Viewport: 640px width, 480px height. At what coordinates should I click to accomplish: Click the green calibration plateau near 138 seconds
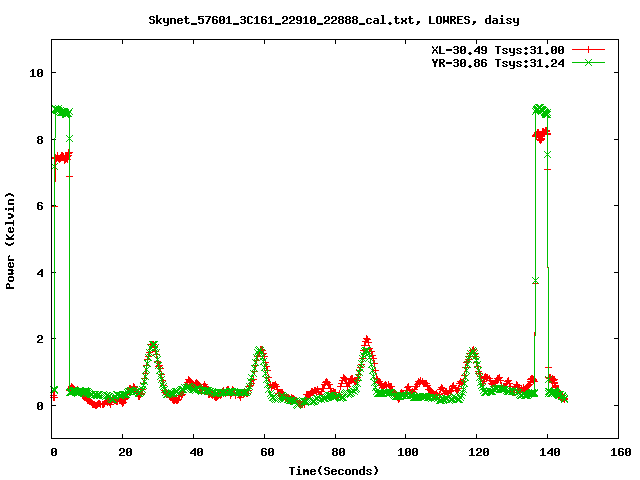pos(542,111)
